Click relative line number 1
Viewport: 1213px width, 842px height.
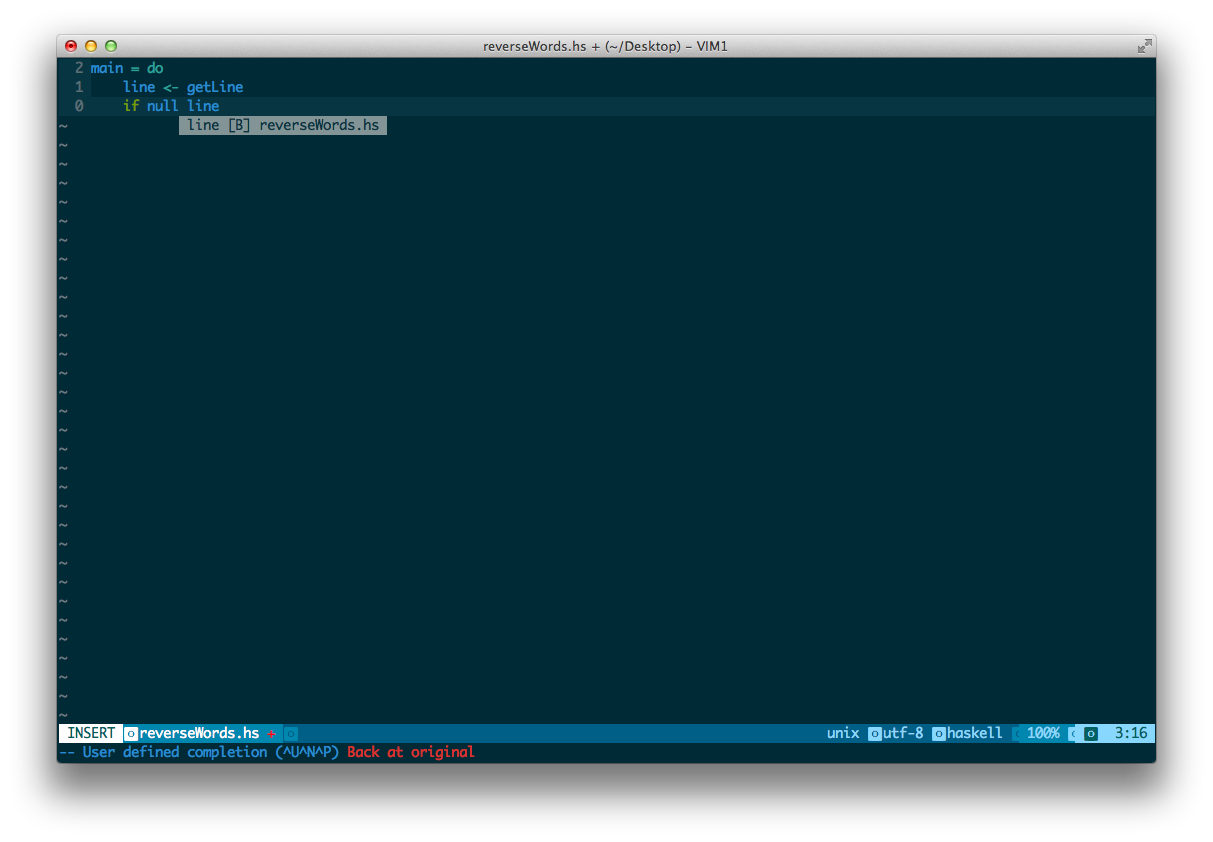point(79,87)
